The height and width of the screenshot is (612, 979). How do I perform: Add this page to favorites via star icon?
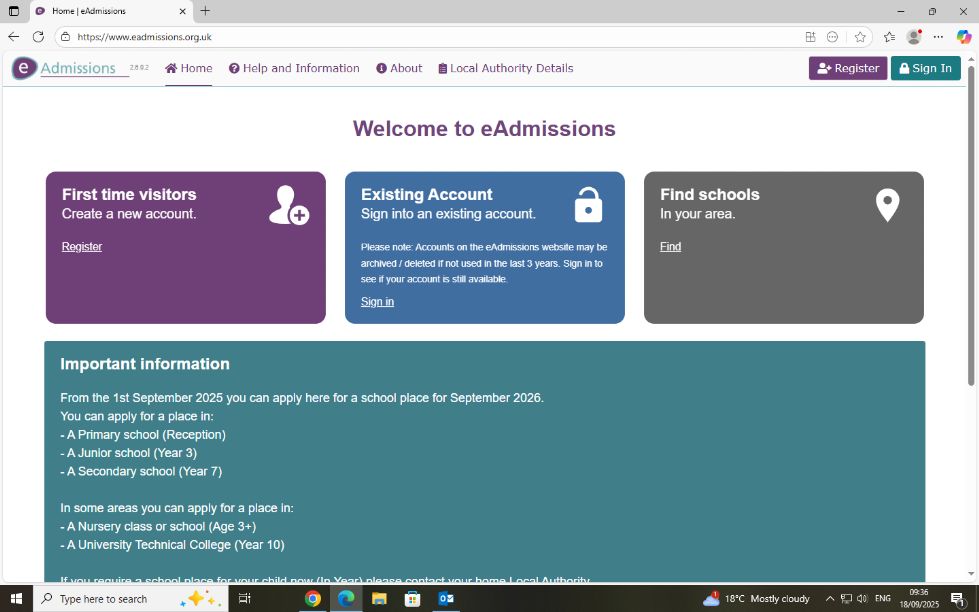860,35
